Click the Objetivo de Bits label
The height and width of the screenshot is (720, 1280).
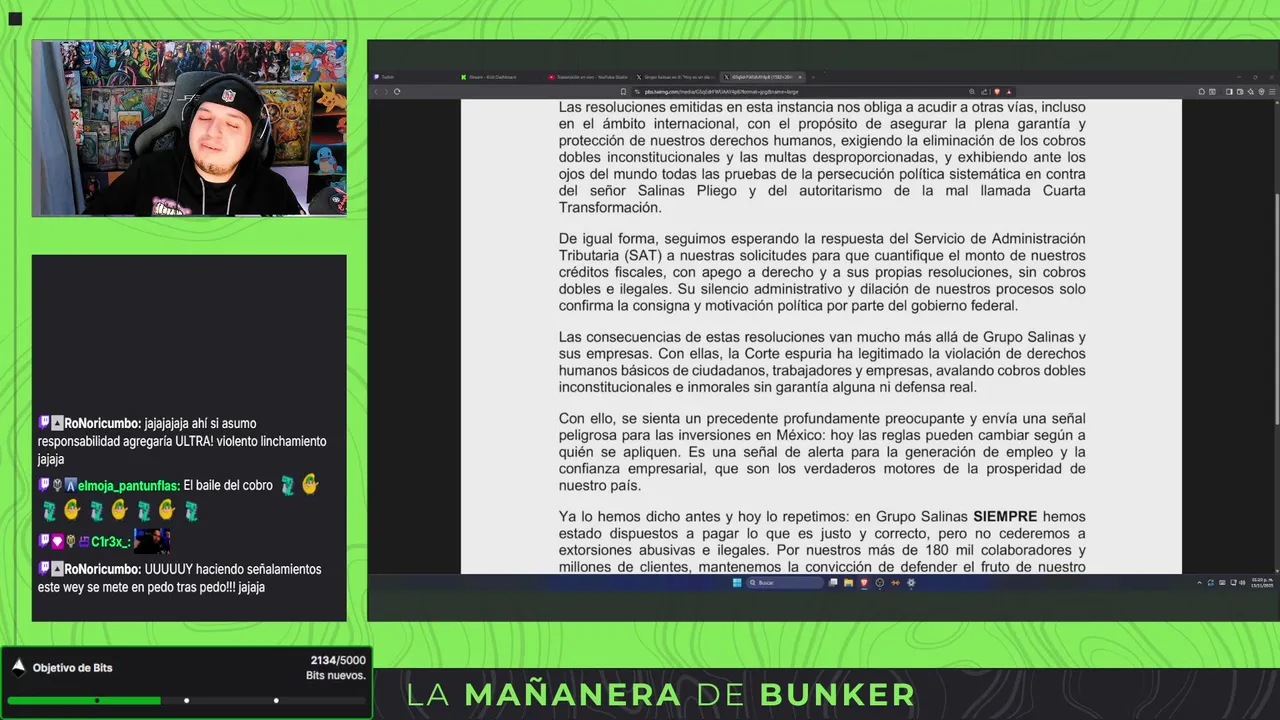point(72,668)
